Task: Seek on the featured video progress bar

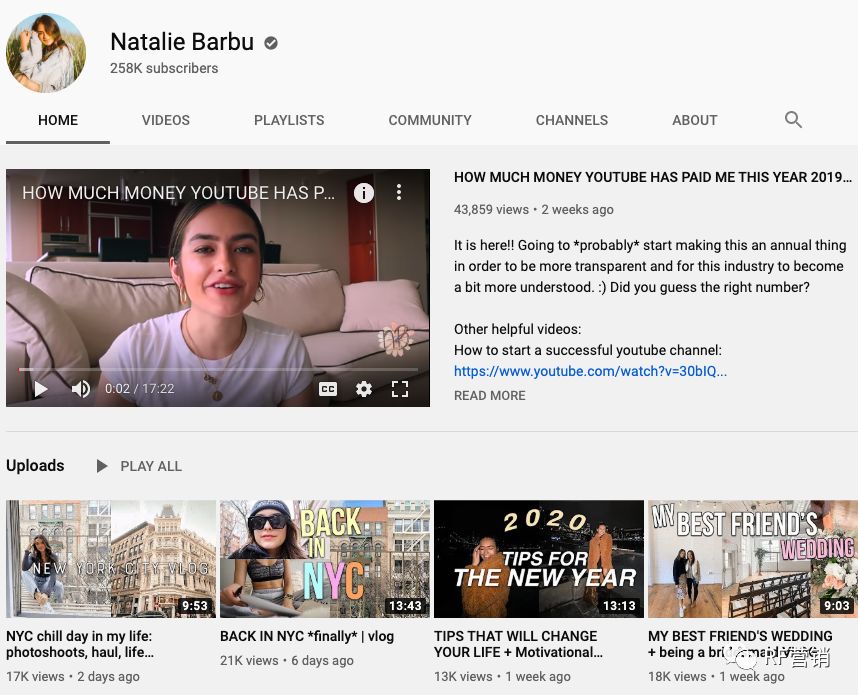Action: click(218, 370)
